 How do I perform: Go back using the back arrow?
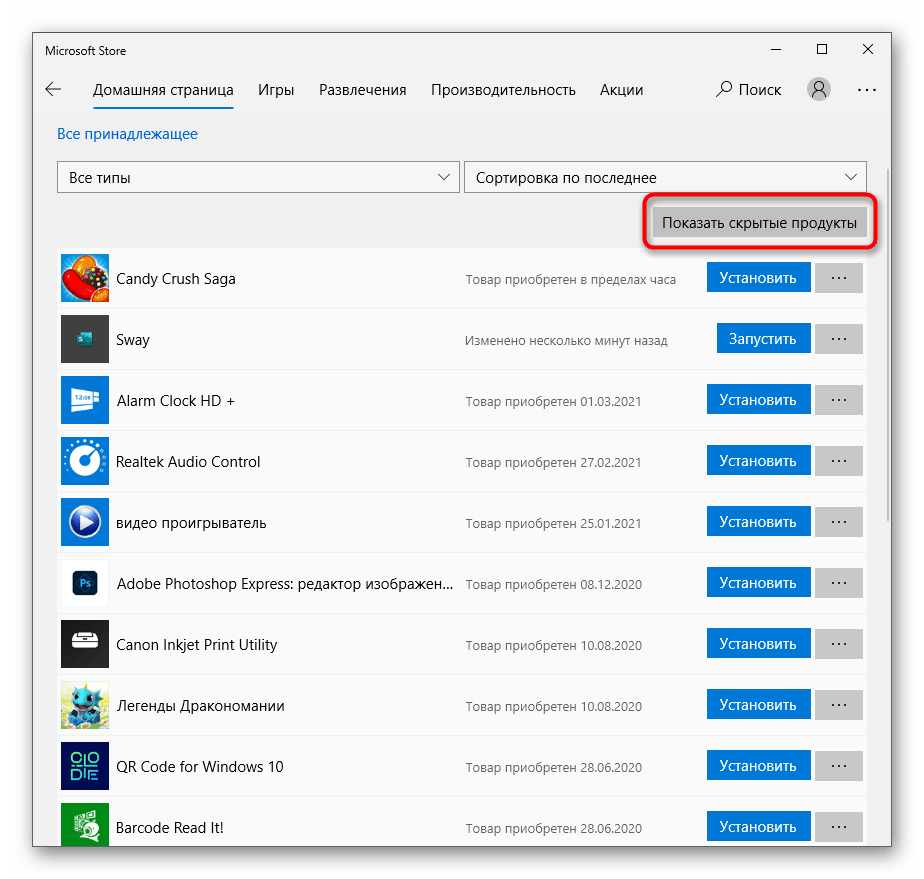click(x=53, y=89)
